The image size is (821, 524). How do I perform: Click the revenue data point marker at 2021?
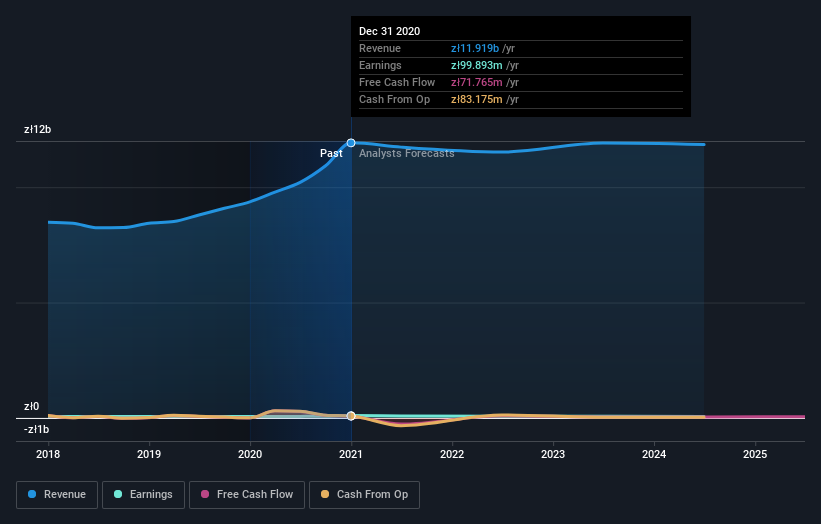351,143
